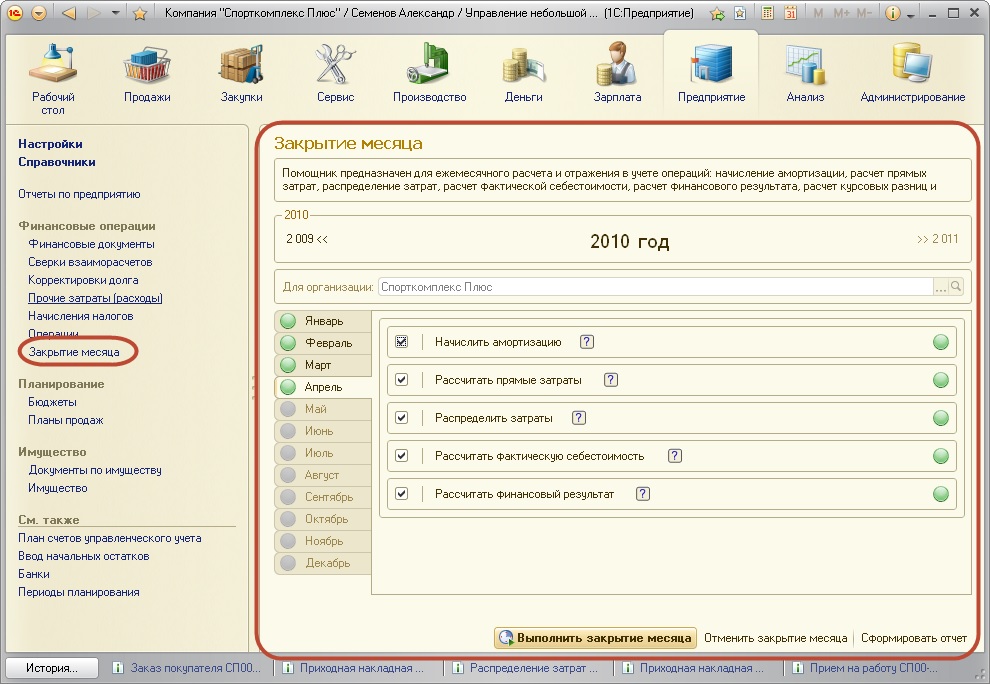The height and width of the screenshot is (684, 990).
Task: Open the Закупки section
Action: coord(241,73)
